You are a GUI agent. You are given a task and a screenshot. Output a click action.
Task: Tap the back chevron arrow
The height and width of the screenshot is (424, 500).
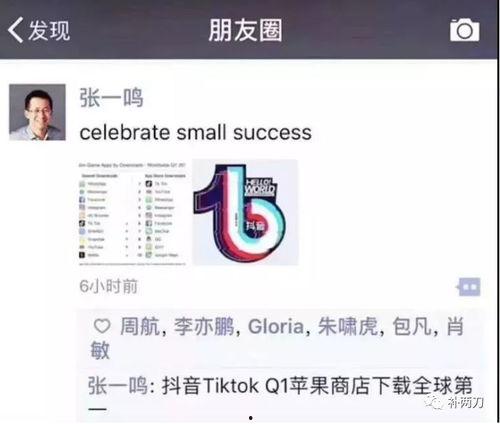coord(15,30)
